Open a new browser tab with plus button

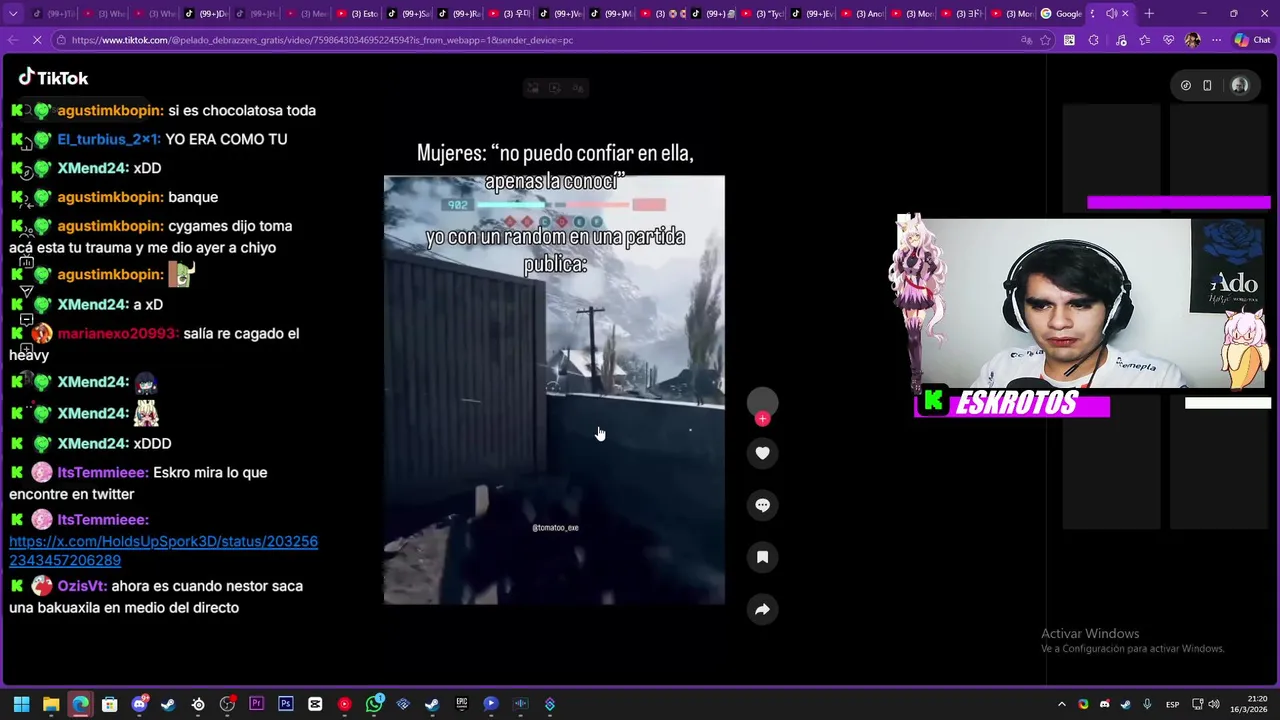pos(1149,14)
